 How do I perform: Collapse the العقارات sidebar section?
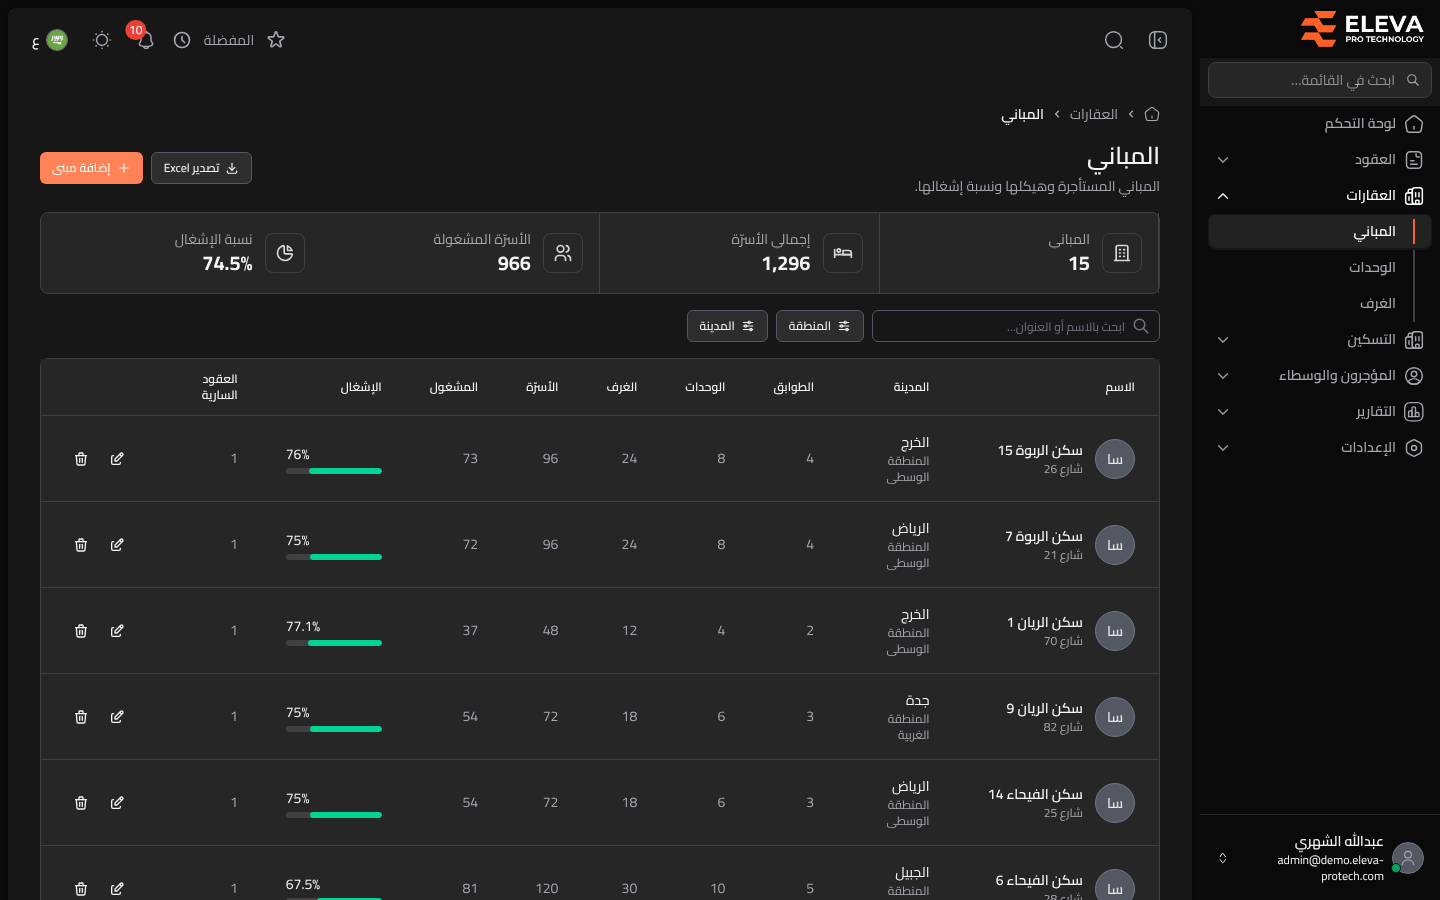pyautogui.click(x=1320, y=196)
